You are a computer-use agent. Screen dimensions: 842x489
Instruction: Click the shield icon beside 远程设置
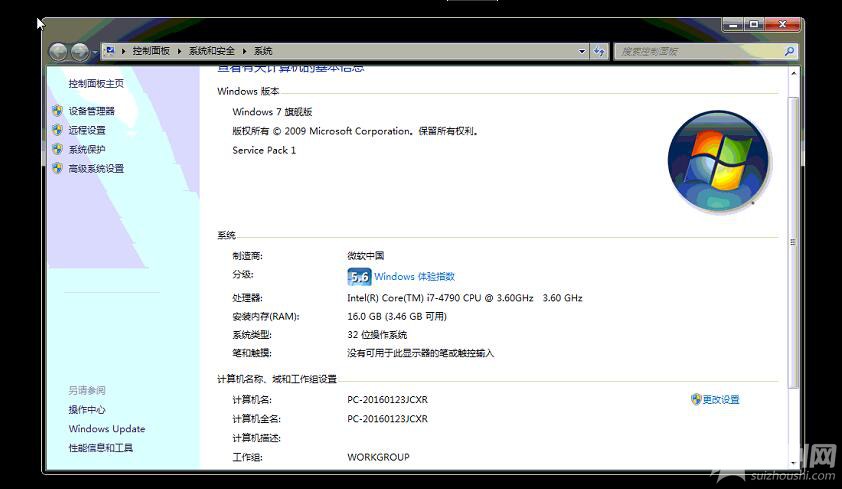[x=57, y=130]
